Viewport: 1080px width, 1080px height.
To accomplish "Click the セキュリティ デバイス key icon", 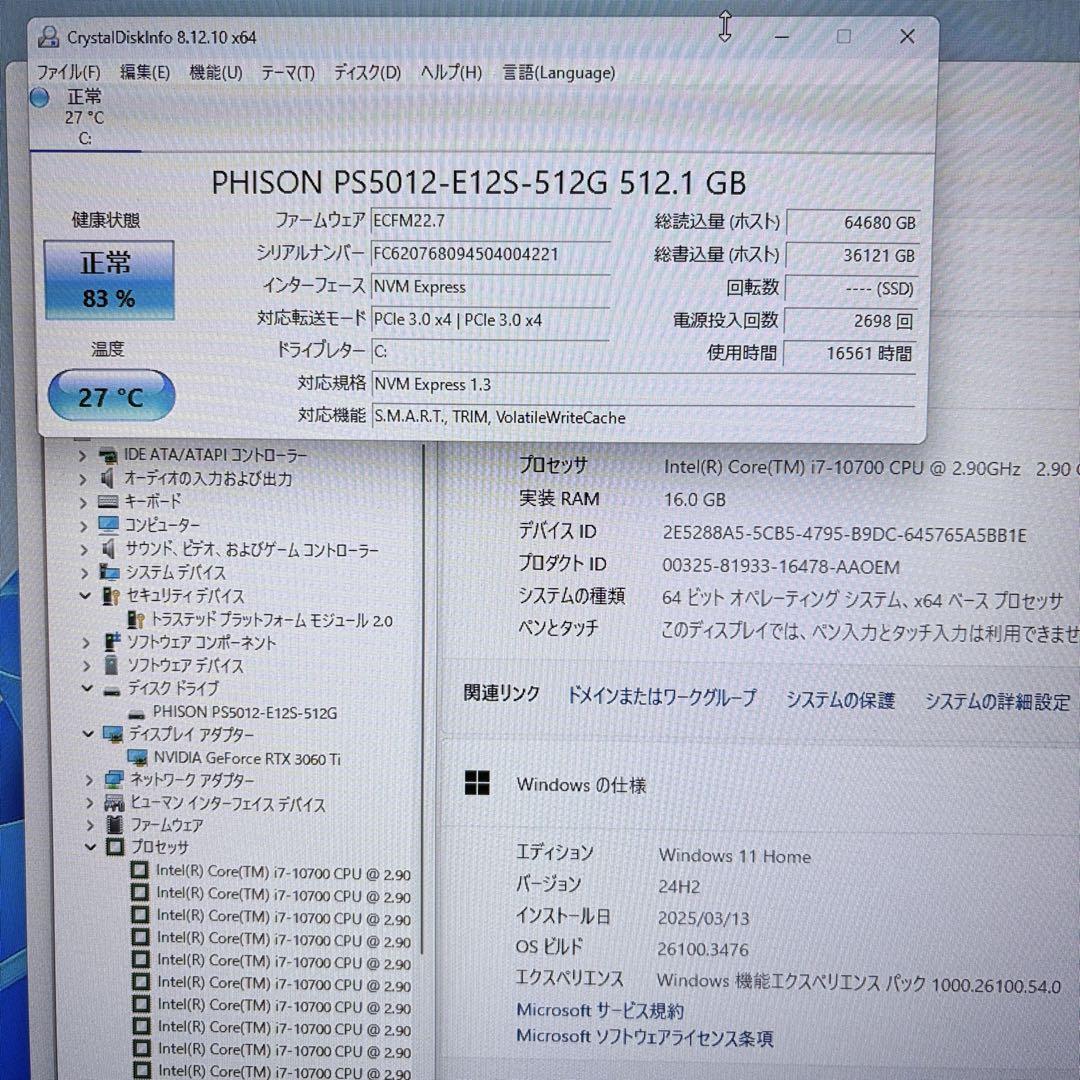I will (111, 596).
